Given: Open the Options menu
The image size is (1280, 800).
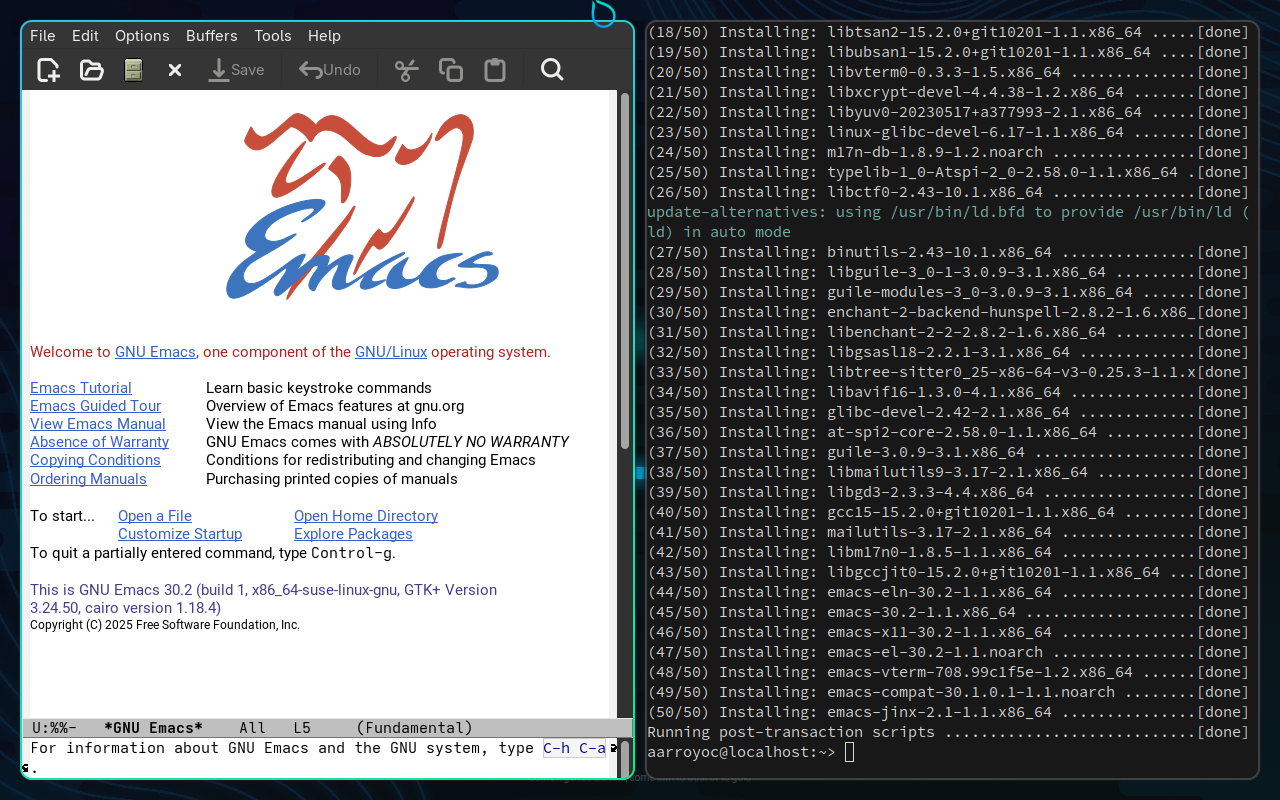Looking at the screenshot, I should coord(142,36).
